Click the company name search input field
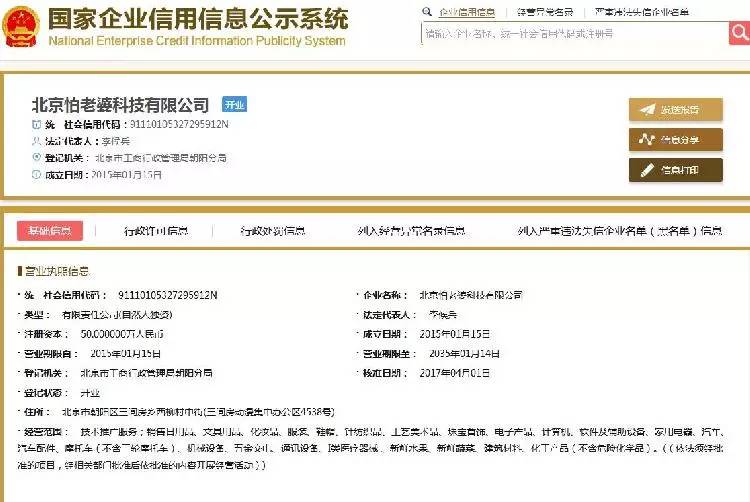Image resolution: width=750 pixels, height=502 pixels. point(568,33)
